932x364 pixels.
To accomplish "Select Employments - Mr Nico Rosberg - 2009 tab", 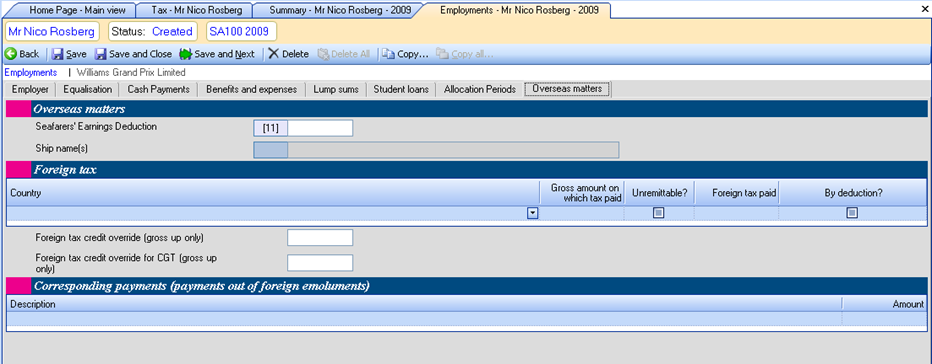I will tap(519, 10).
